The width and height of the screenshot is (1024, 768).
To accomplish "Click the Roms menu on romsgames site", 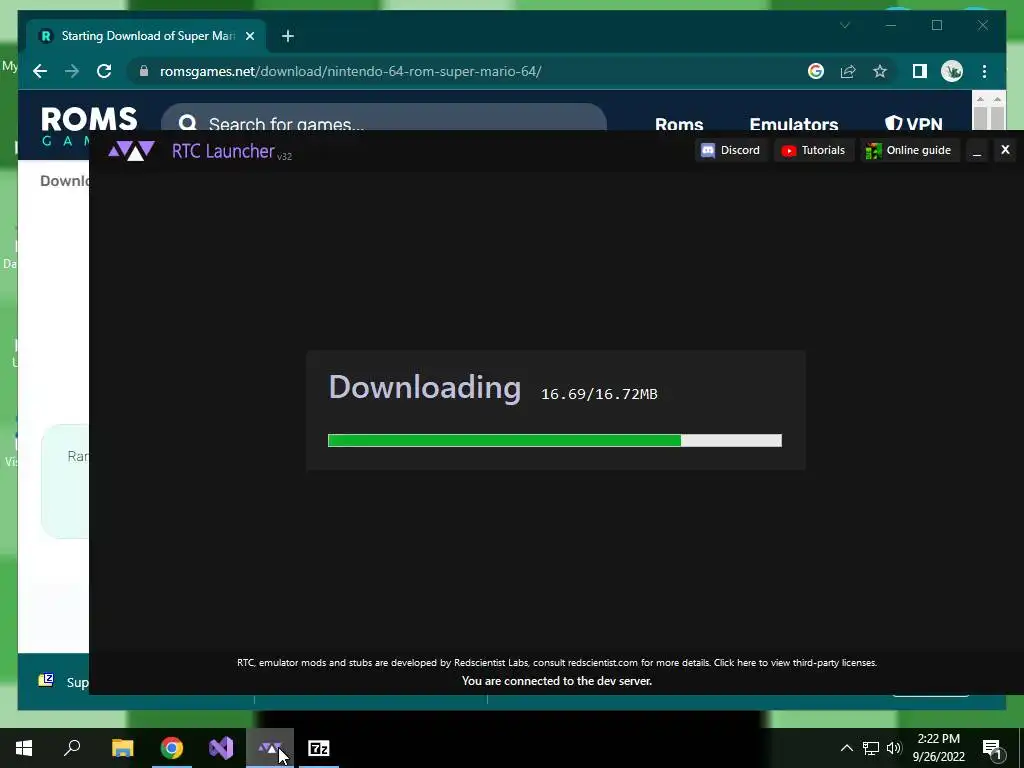I will 679,123.
